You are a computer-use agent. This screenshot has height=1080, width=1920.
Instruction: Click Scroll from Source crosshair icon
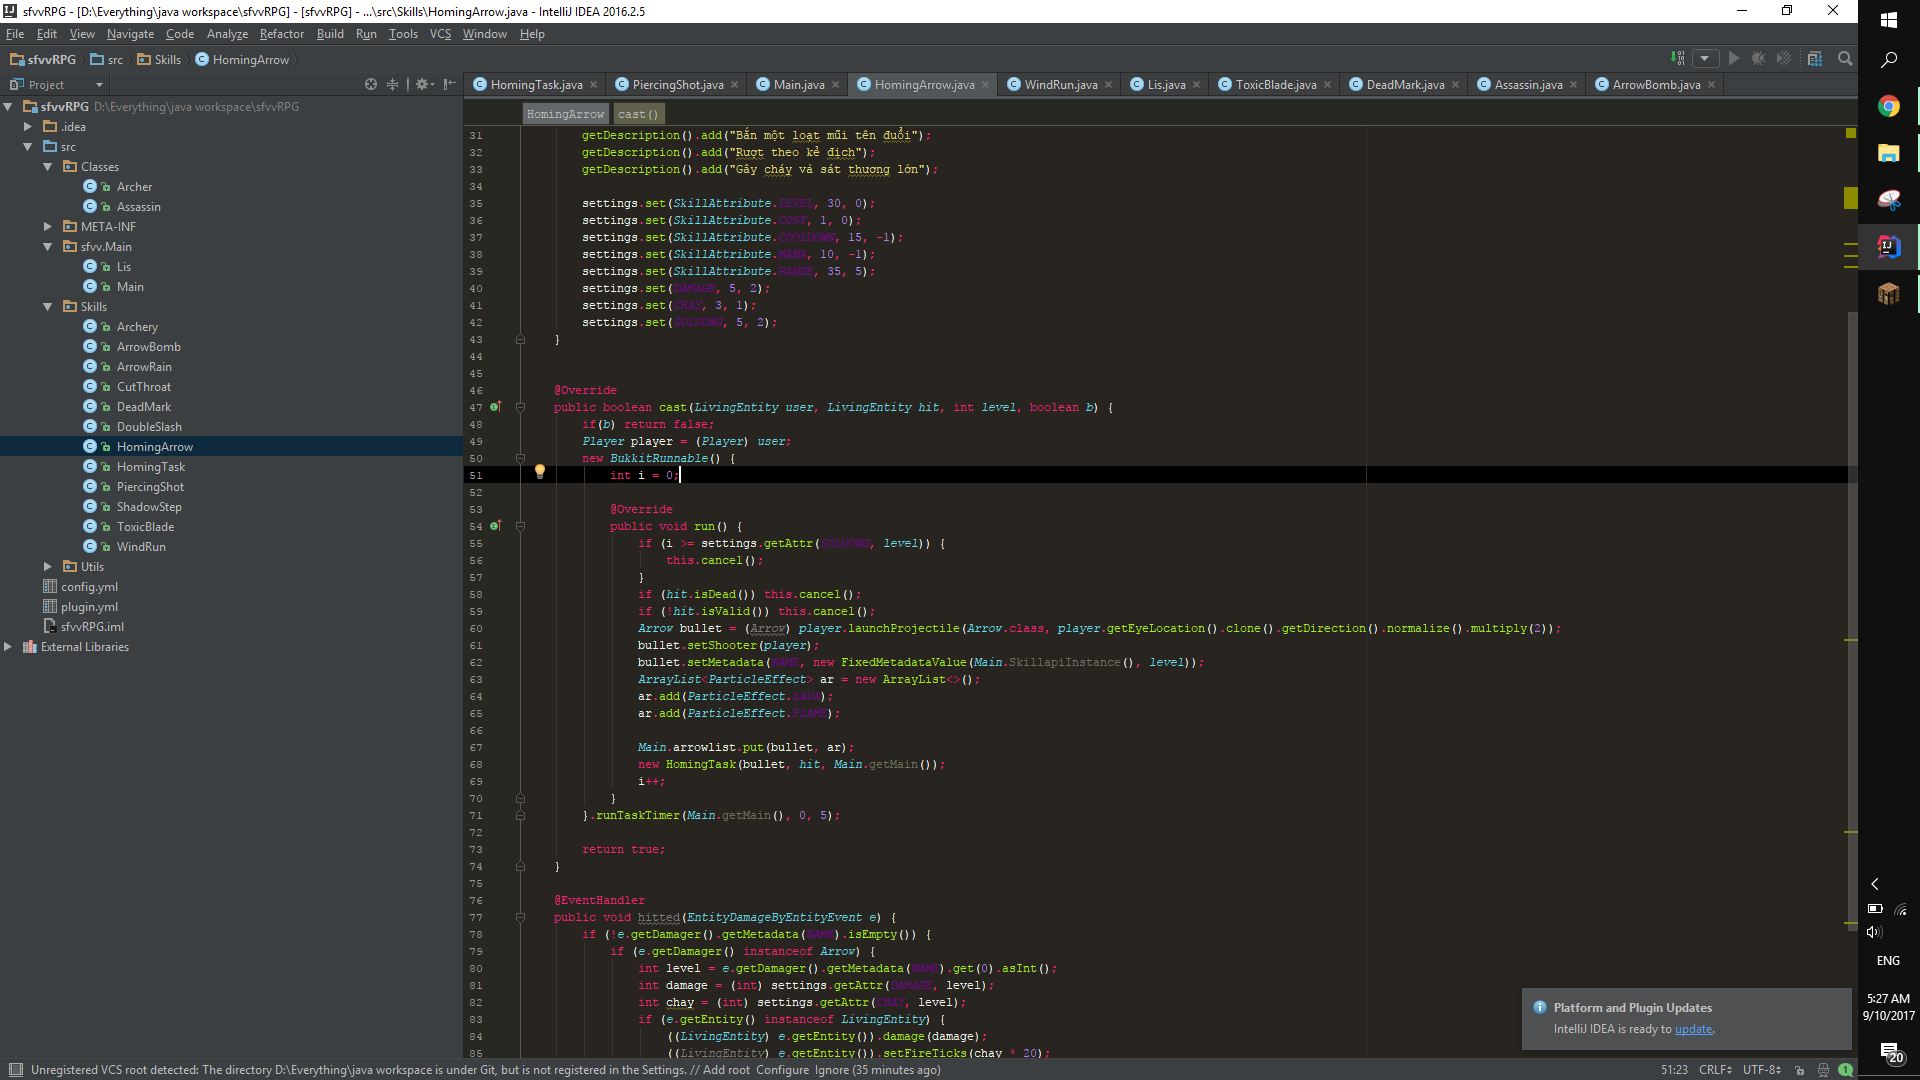coord(371,85)
